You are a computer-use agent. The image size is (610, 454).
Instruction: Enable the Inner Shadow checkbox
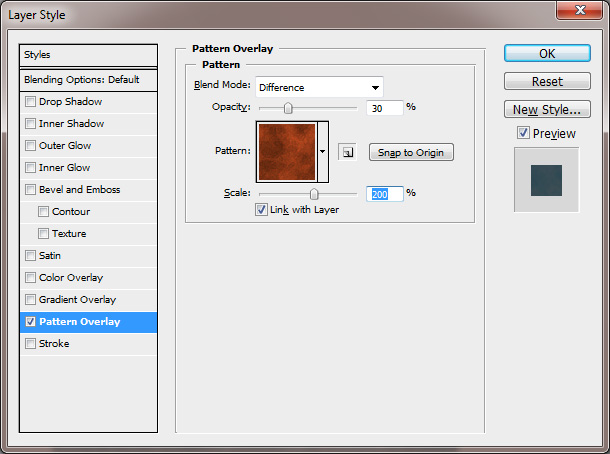click(30, 123)
